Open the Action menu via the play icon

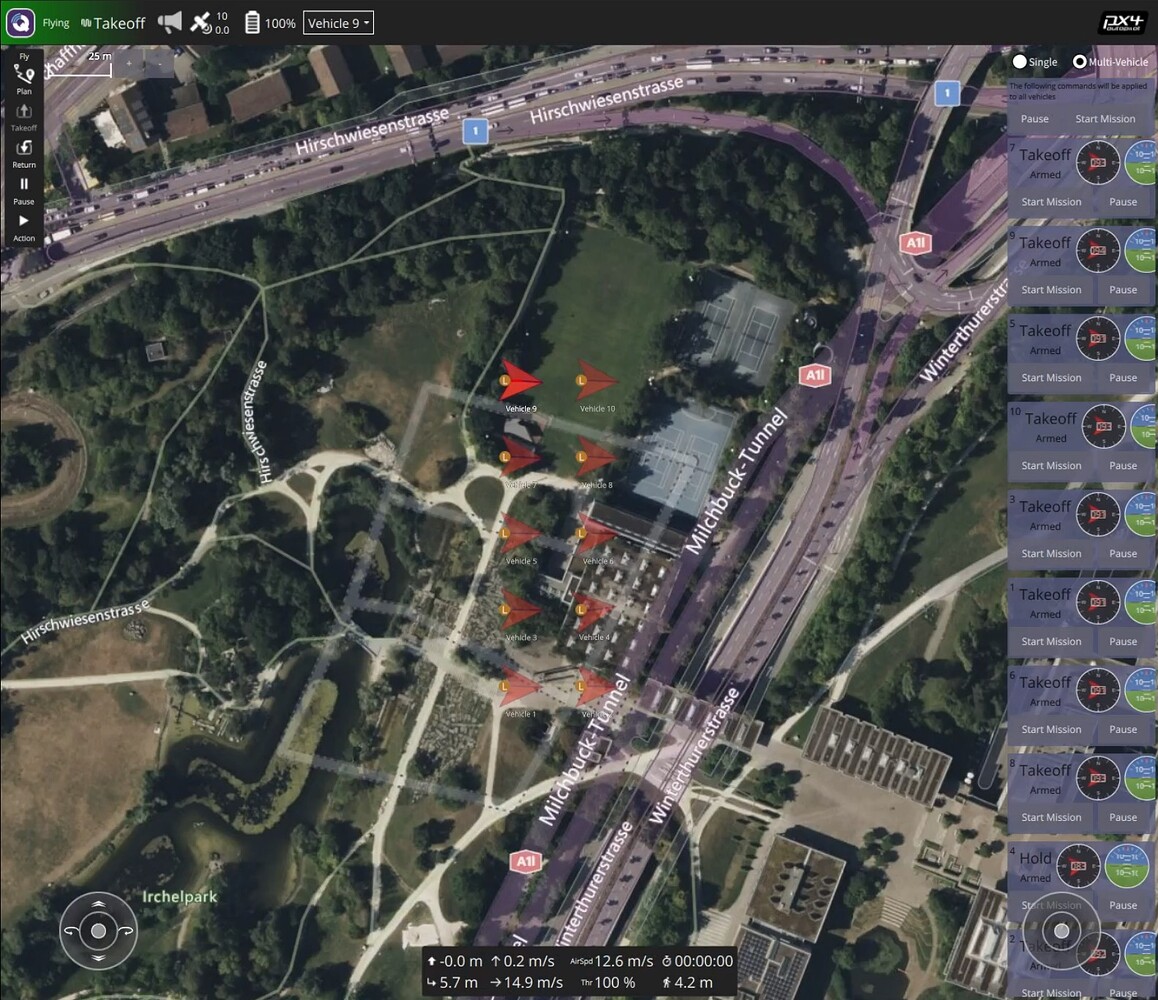coord(22,222)
